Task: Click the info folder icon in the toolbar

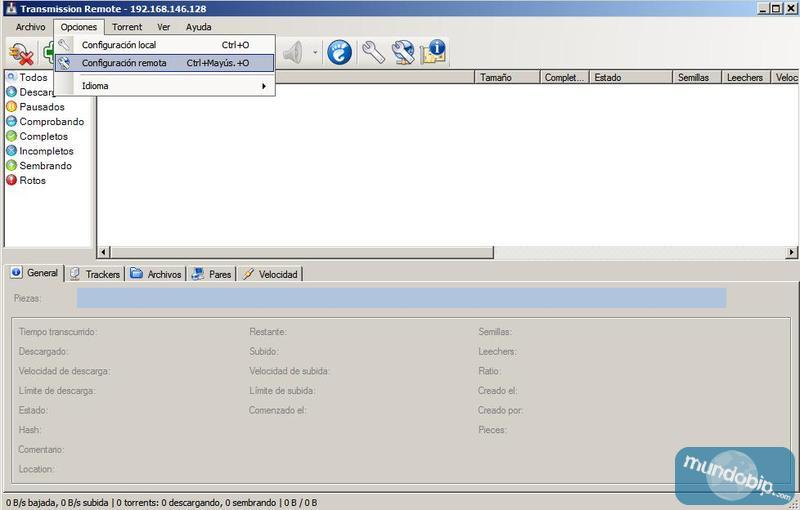Action: (433, 53)
